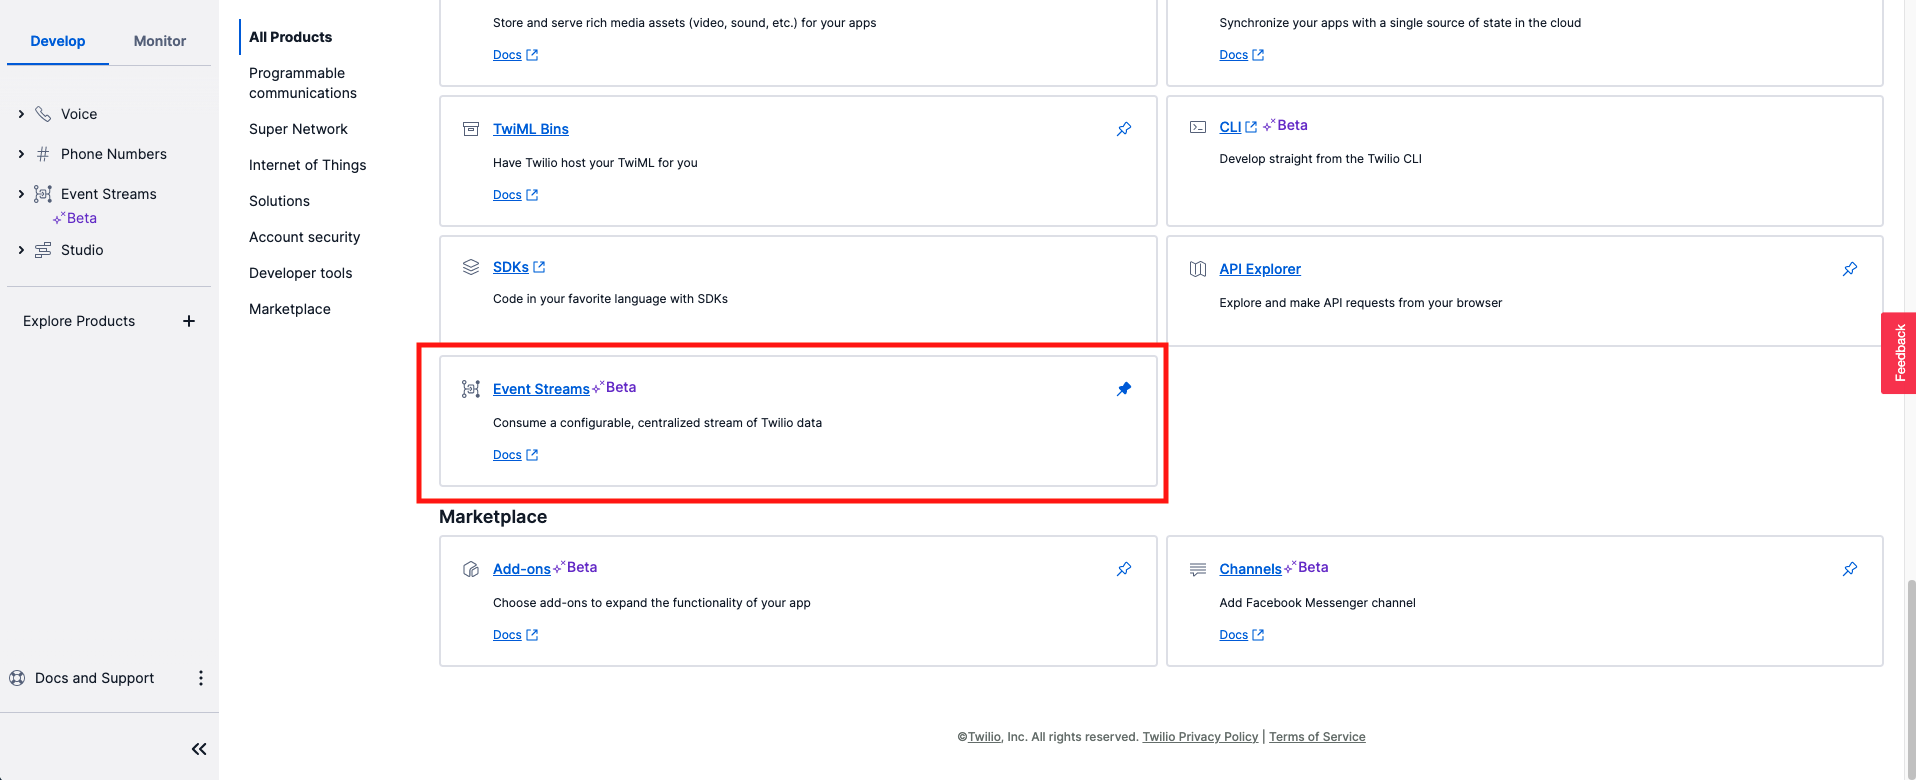Click the Studio flow icon in sidebar
The height and width of the screenshot is (780, 1916).
43,250
